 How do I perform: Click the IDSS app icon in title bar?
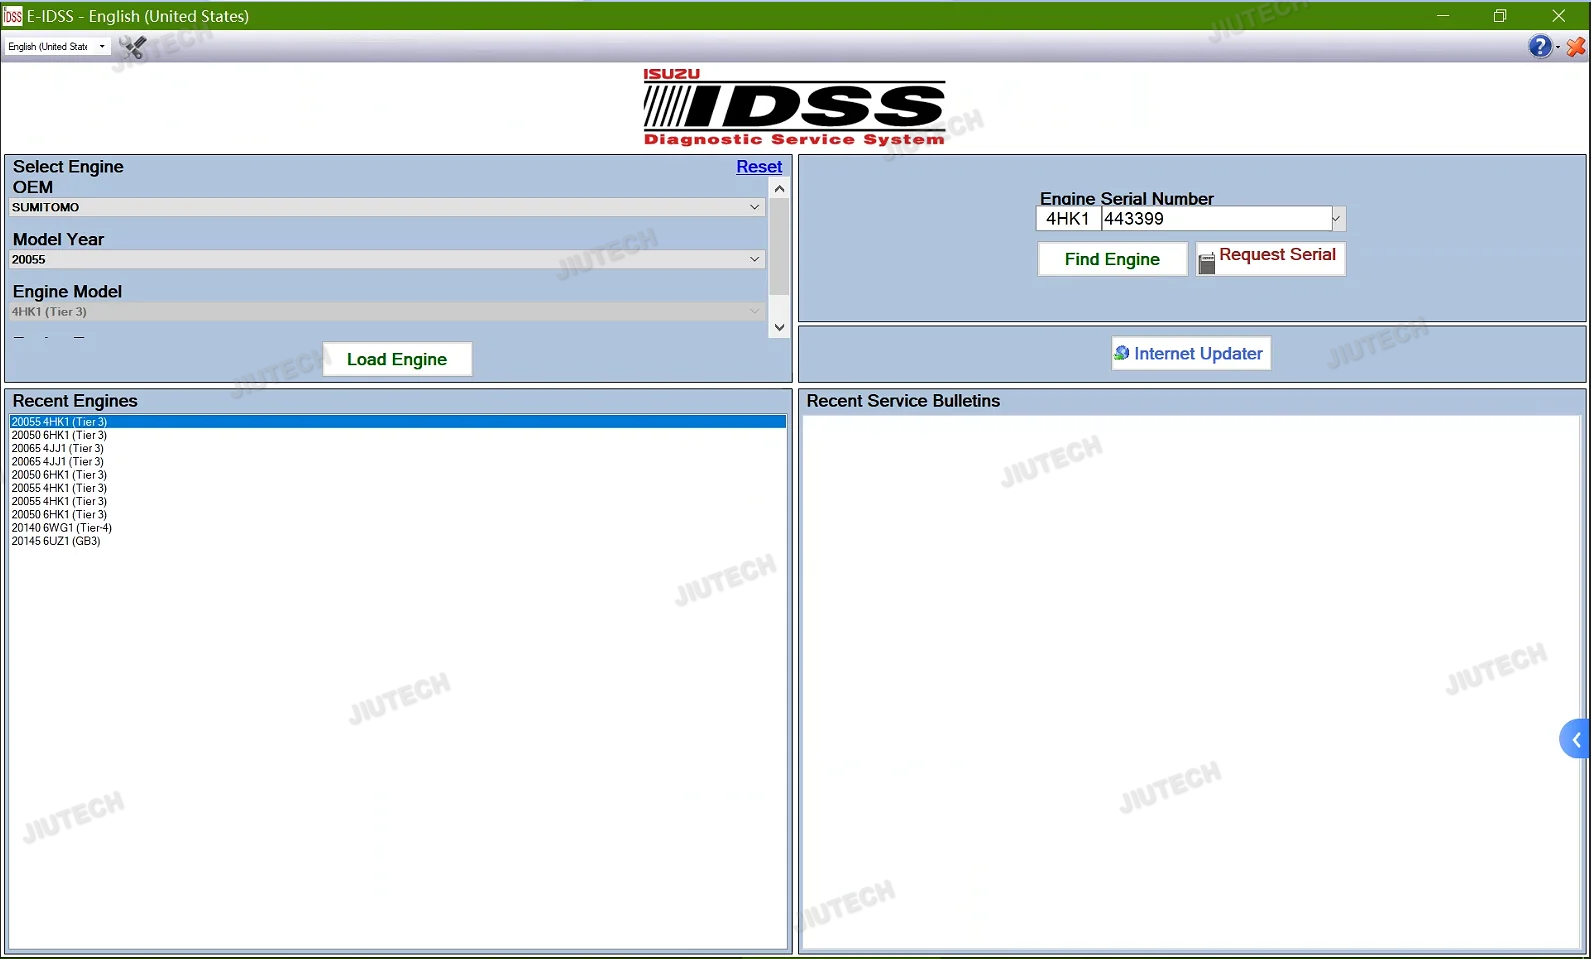point(13,16)
